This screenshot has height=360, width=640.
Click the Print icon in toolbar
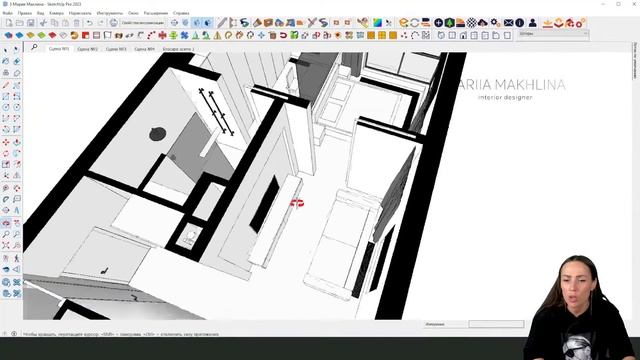[x=113, y=23]
